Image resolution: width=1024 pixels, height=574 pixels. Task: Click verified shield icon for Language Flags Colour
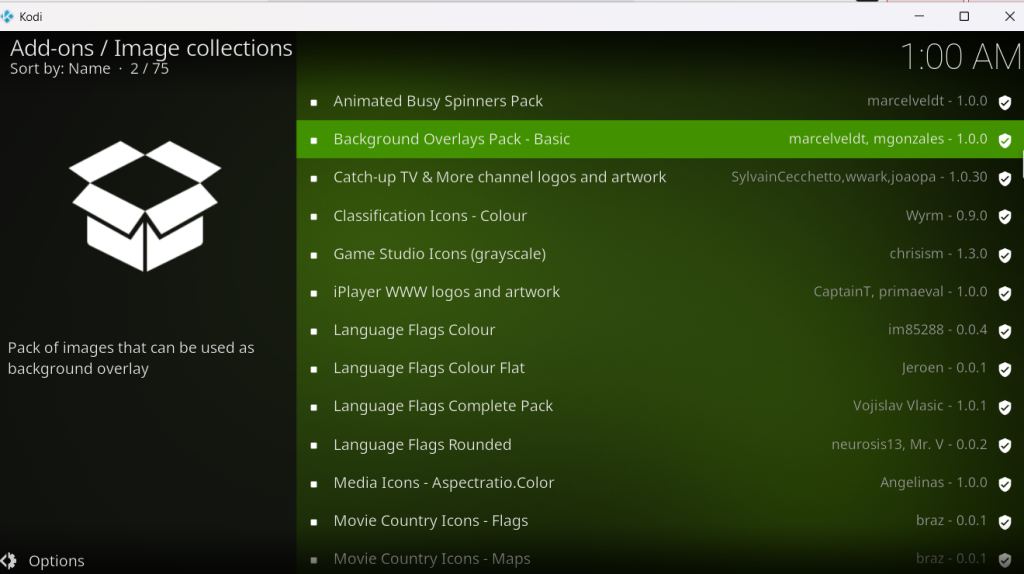[1005, 330]
